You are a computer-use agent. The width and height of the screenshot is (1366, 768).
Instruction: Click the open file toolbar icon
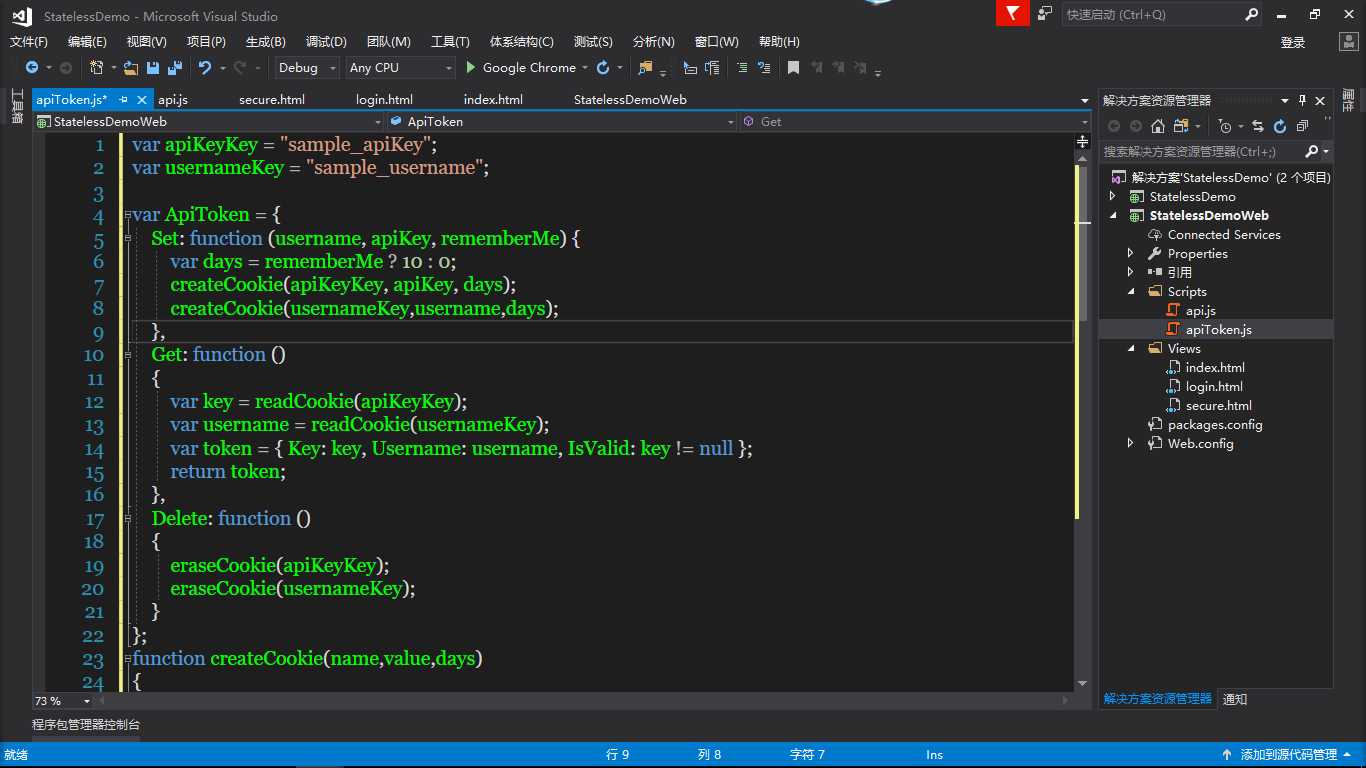click(132, 68)
